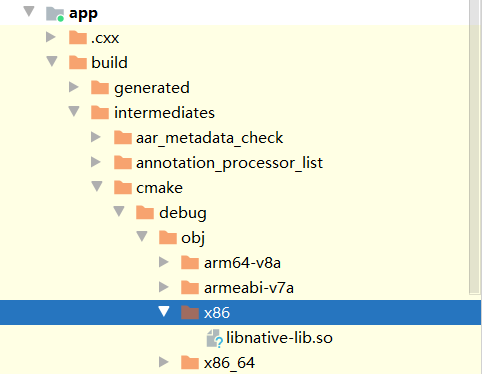This screenshot has height=374, width=482.
Task: Click the build folder icon
Action: [x=78, y=62]
